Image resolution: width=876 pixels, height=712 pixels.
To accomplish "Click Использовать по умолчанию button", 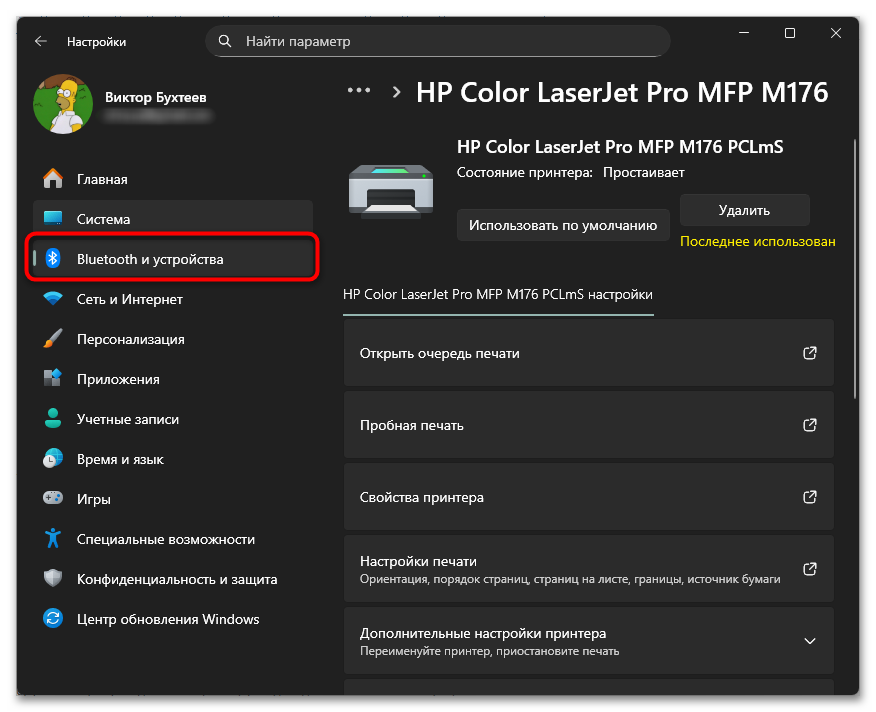I will pos(563,225).
